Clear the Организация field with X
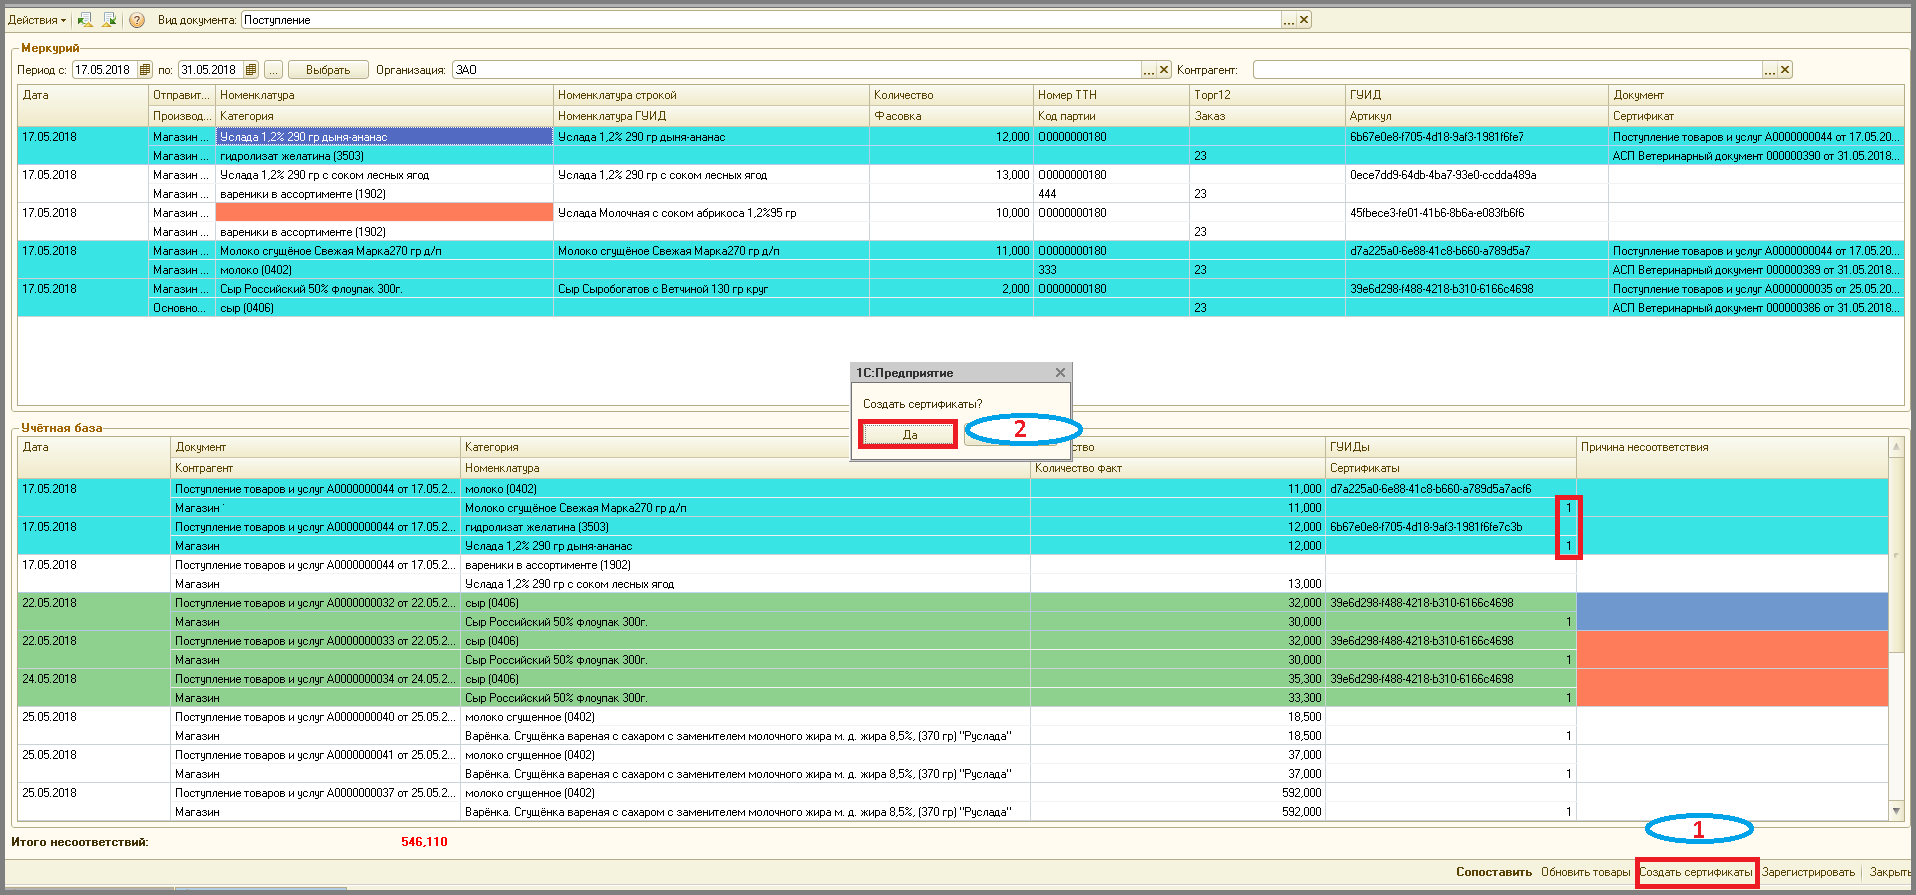The image size is (1916, 895). coord(1164,70)
